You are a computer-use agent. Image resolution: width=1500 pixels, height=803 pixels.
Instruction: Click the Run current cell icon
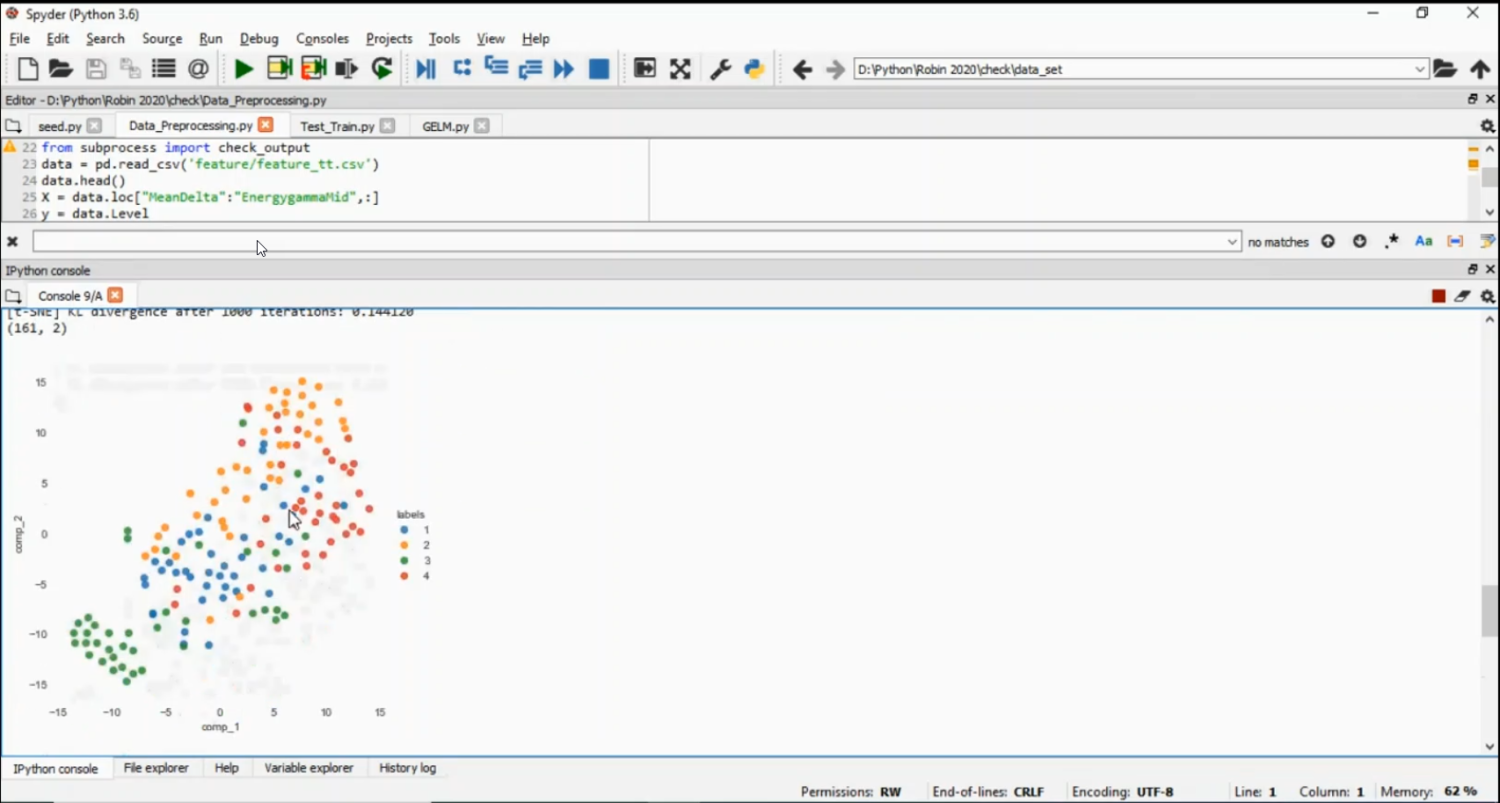279,69
